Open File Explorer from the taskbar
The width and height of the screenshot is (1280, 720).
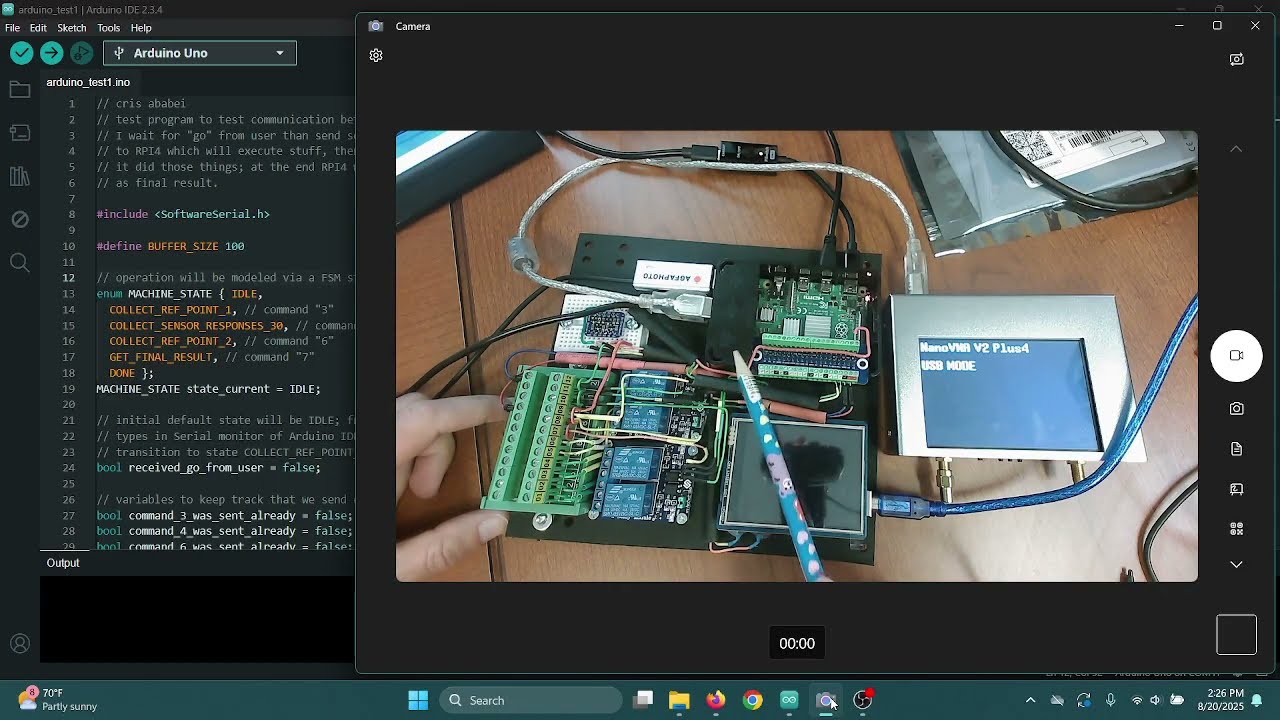[x=679, y=700]
